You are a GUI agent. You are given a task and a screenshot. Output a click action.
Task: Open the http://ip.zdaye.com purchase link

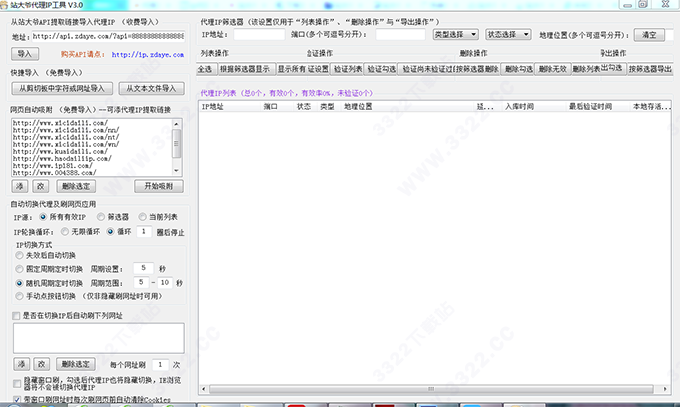147,55
